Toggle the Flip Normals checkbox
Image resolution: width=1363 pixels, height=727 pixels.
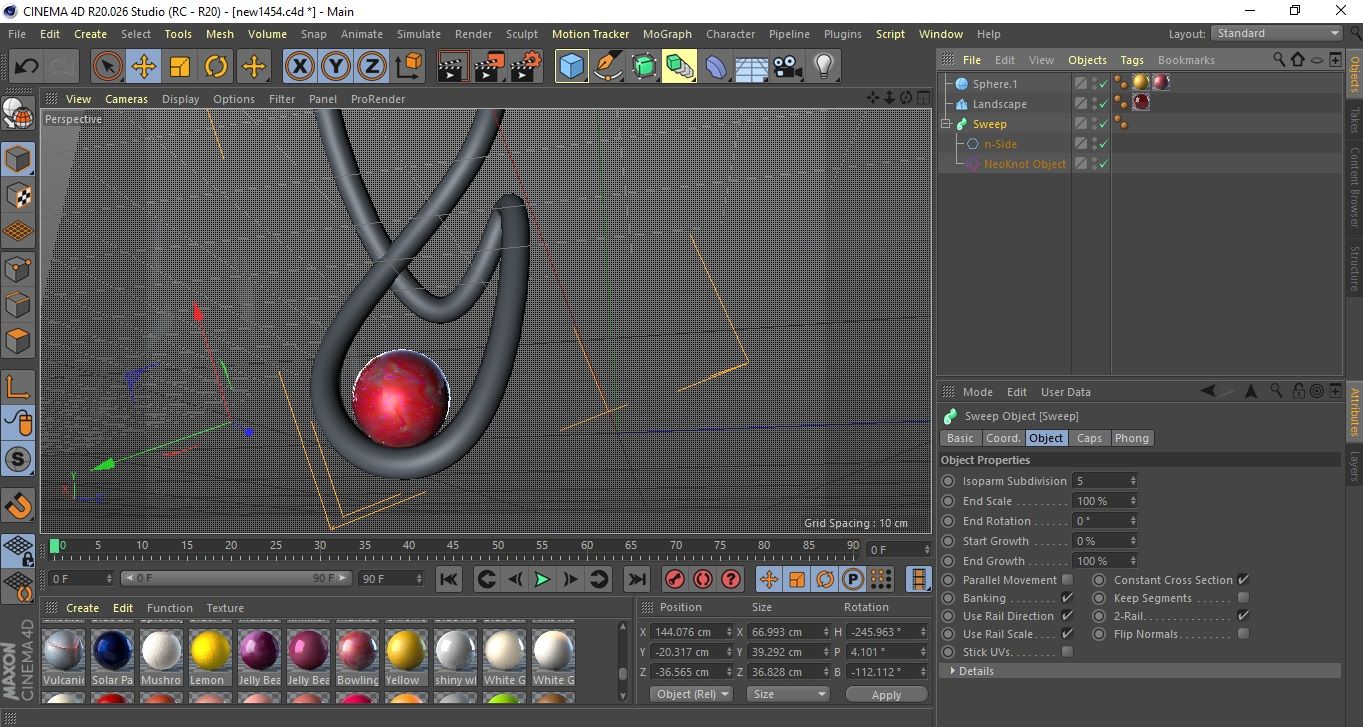[x=1243, y=634]
